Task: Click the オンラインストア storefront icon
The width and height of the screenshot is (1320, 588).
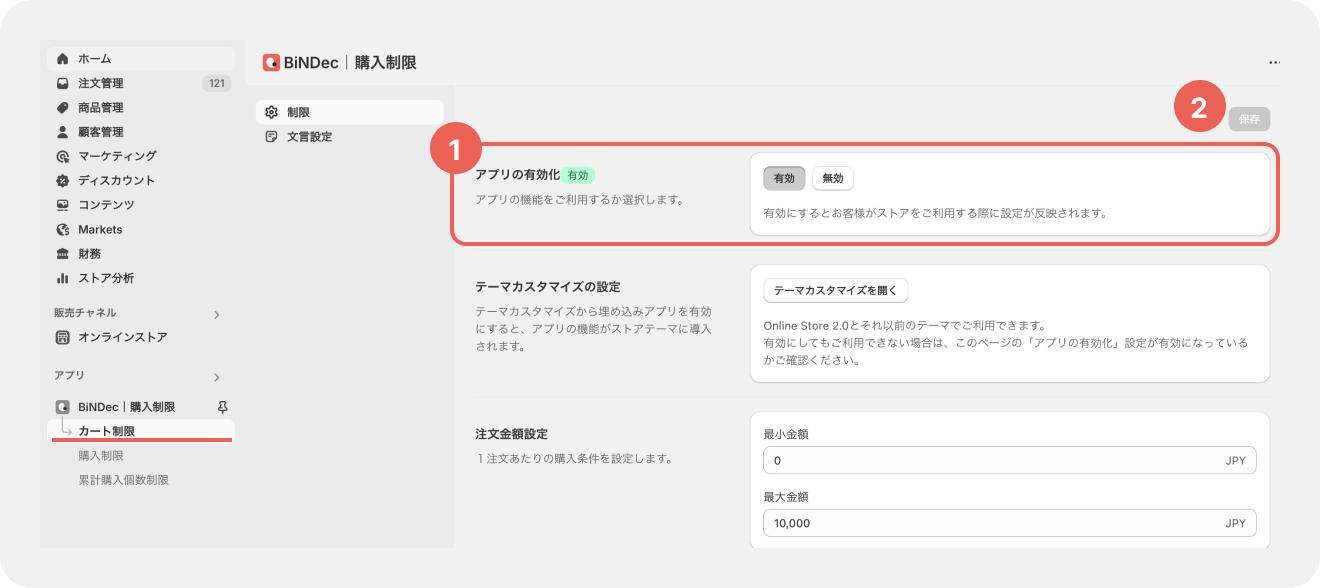Action: tap(63, 337)
